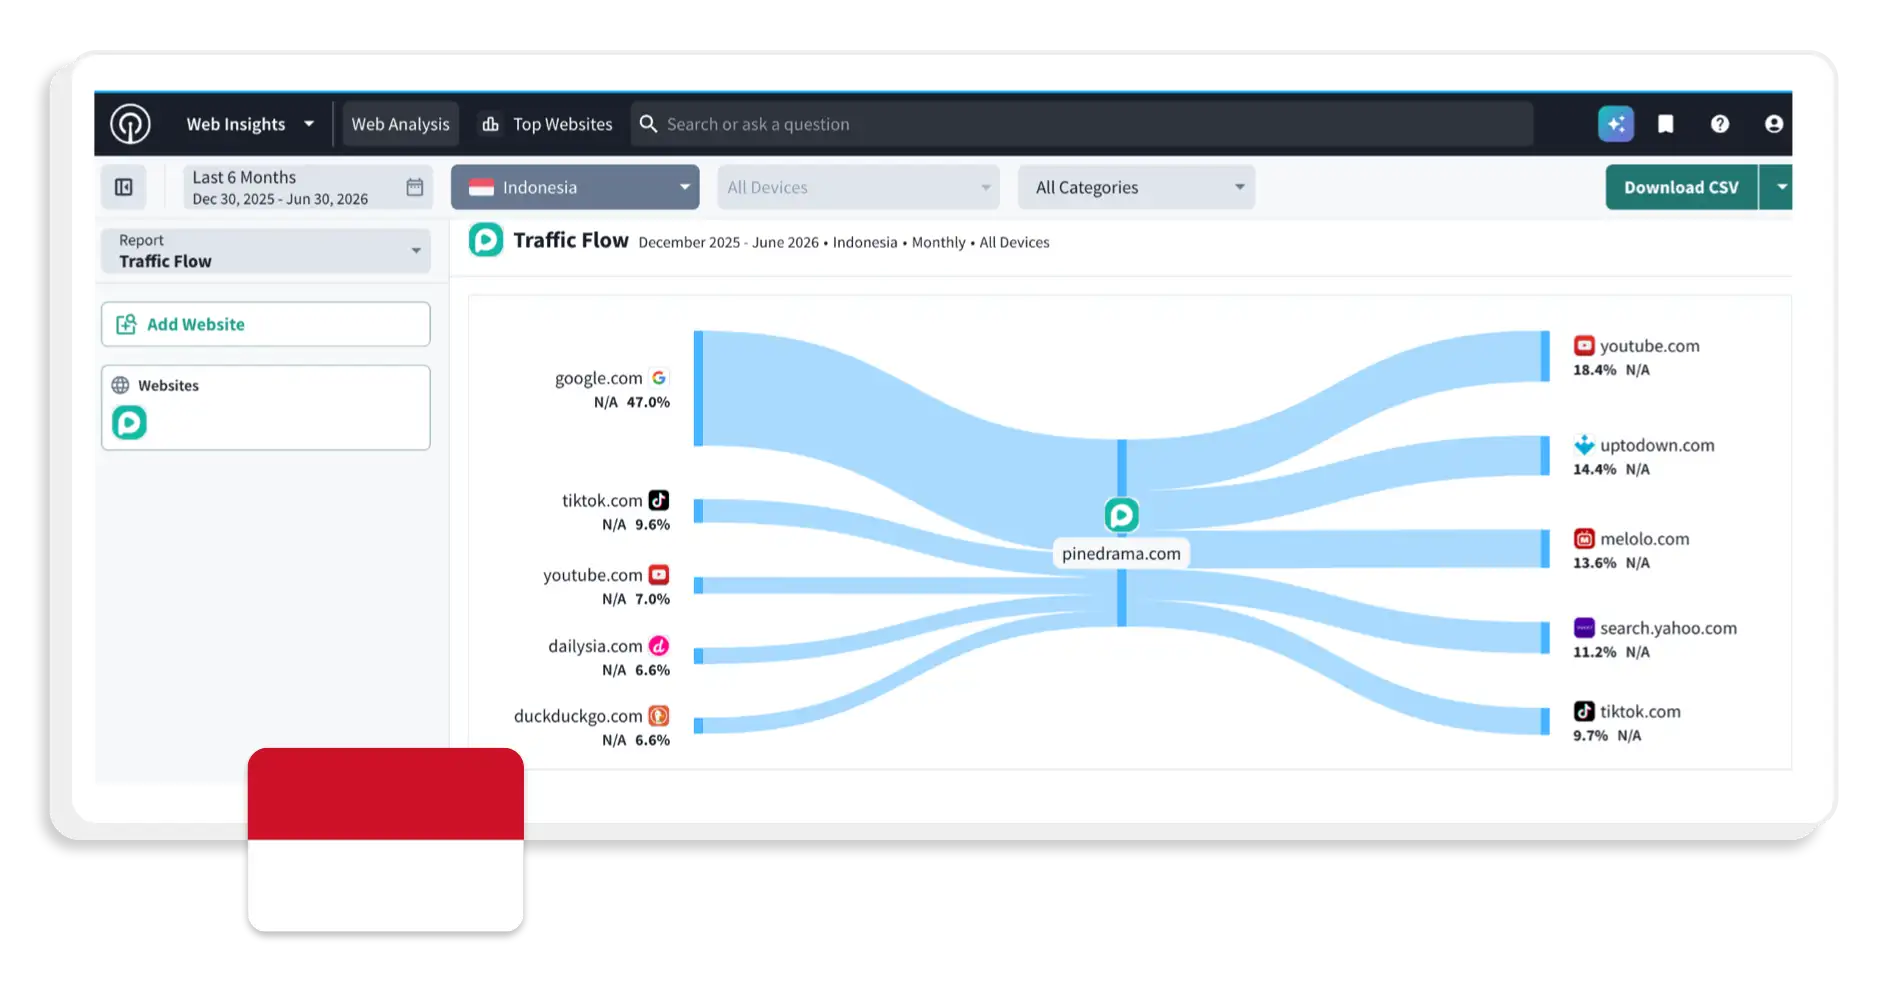Toggle the sidebar collapse panel icon
Screen dimensions: 1888x996
click(124, 187)
